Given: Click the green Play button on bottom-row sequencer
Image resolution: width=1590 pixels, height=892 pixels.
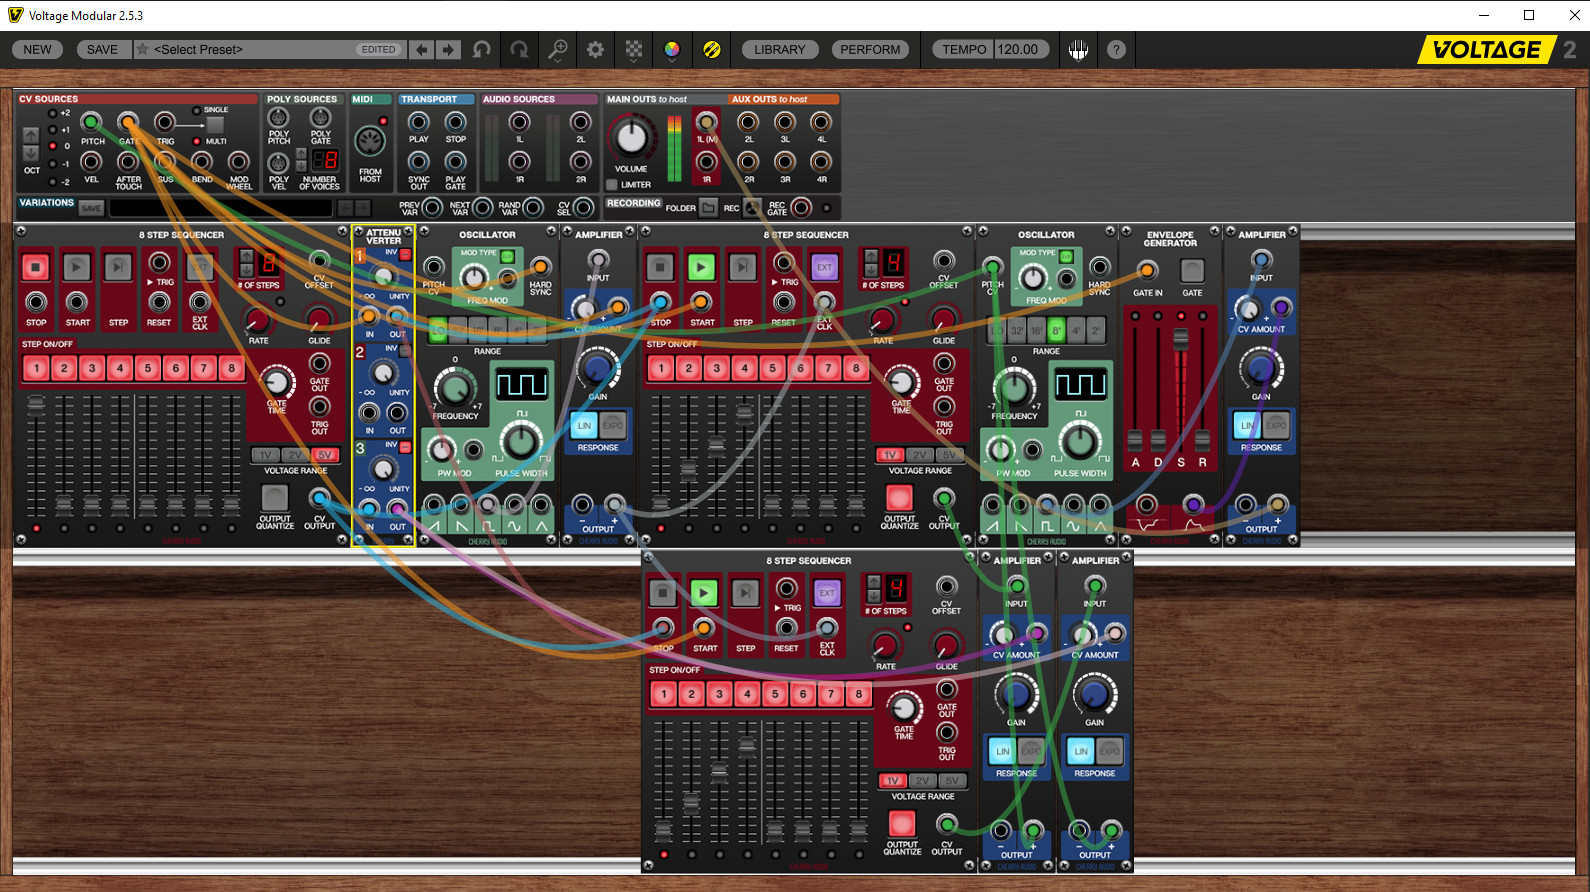Looking at the screenshot, I should 704,593.
